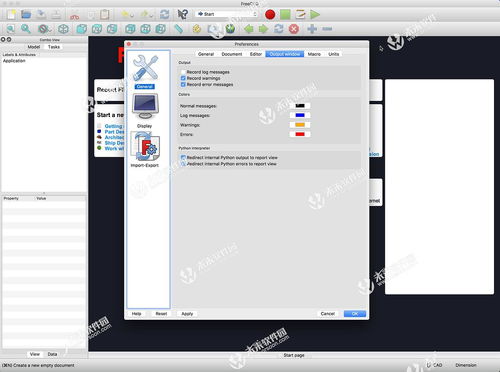The image size is (500, 372).
Task: Click the new document toolbar icon
Action: pos(11,14)
